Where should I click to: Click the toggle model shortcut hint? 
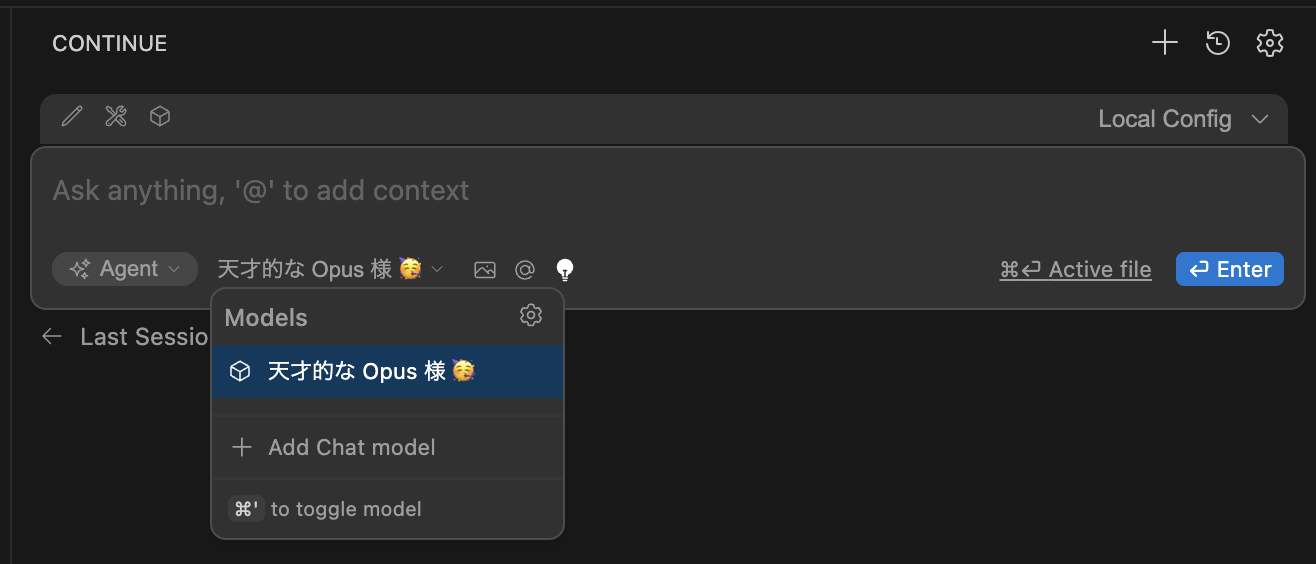(326, 509)
